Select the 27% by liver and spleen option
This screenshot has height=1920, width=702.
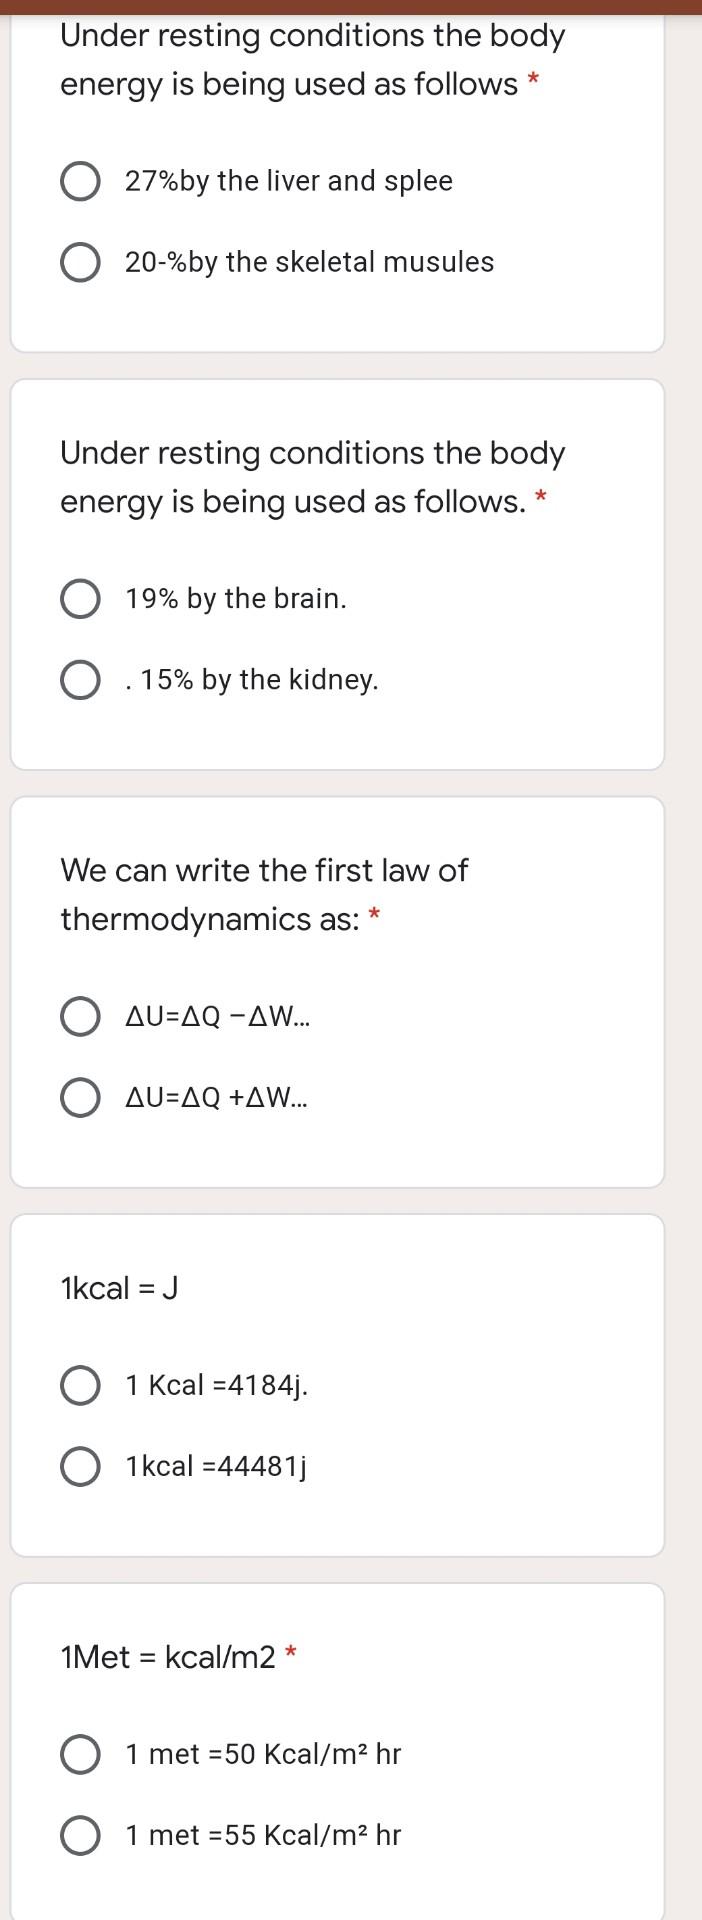tap(79, 182)
